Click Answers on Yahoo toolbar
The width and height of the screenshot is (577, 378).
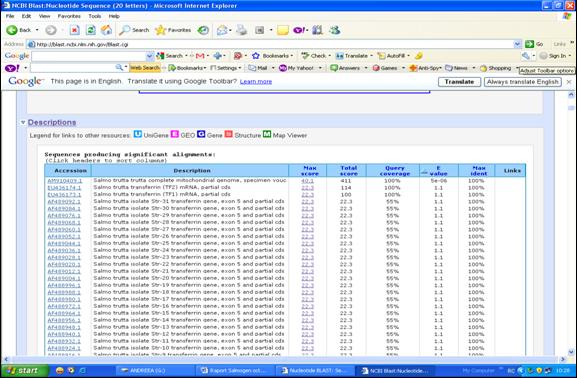coord(345,68)
